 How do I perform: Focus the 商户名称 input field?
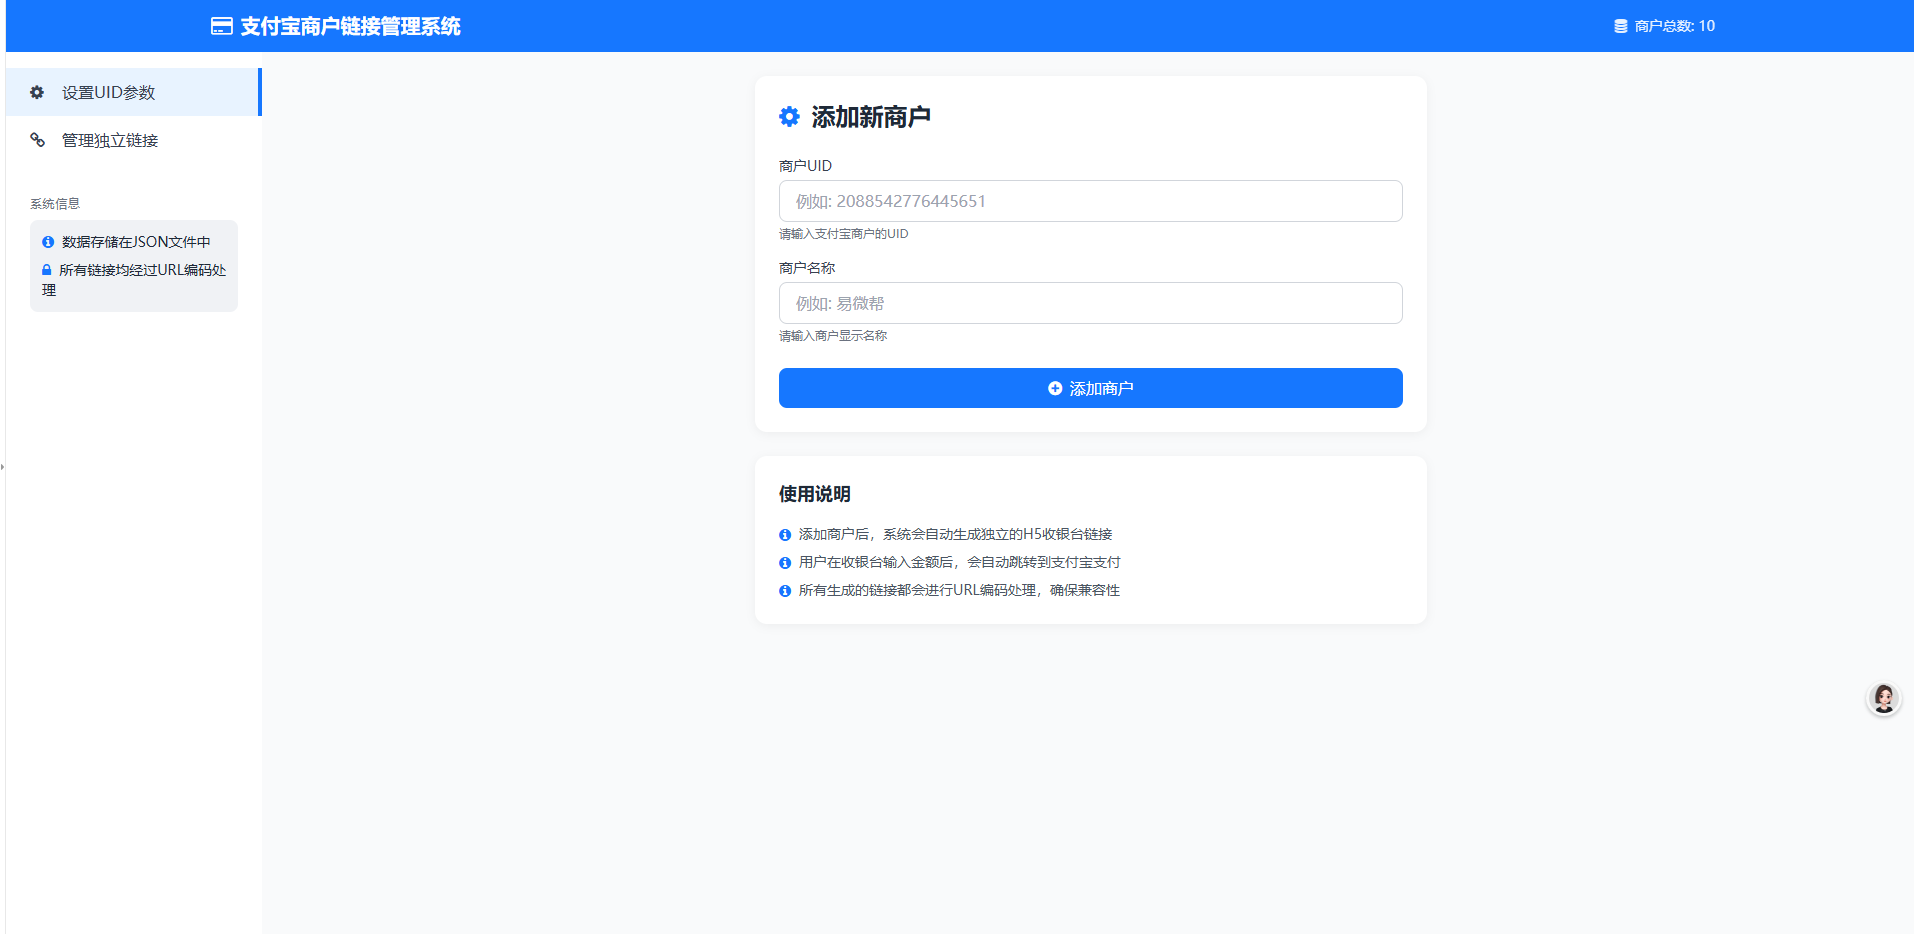pos(1090,303)
